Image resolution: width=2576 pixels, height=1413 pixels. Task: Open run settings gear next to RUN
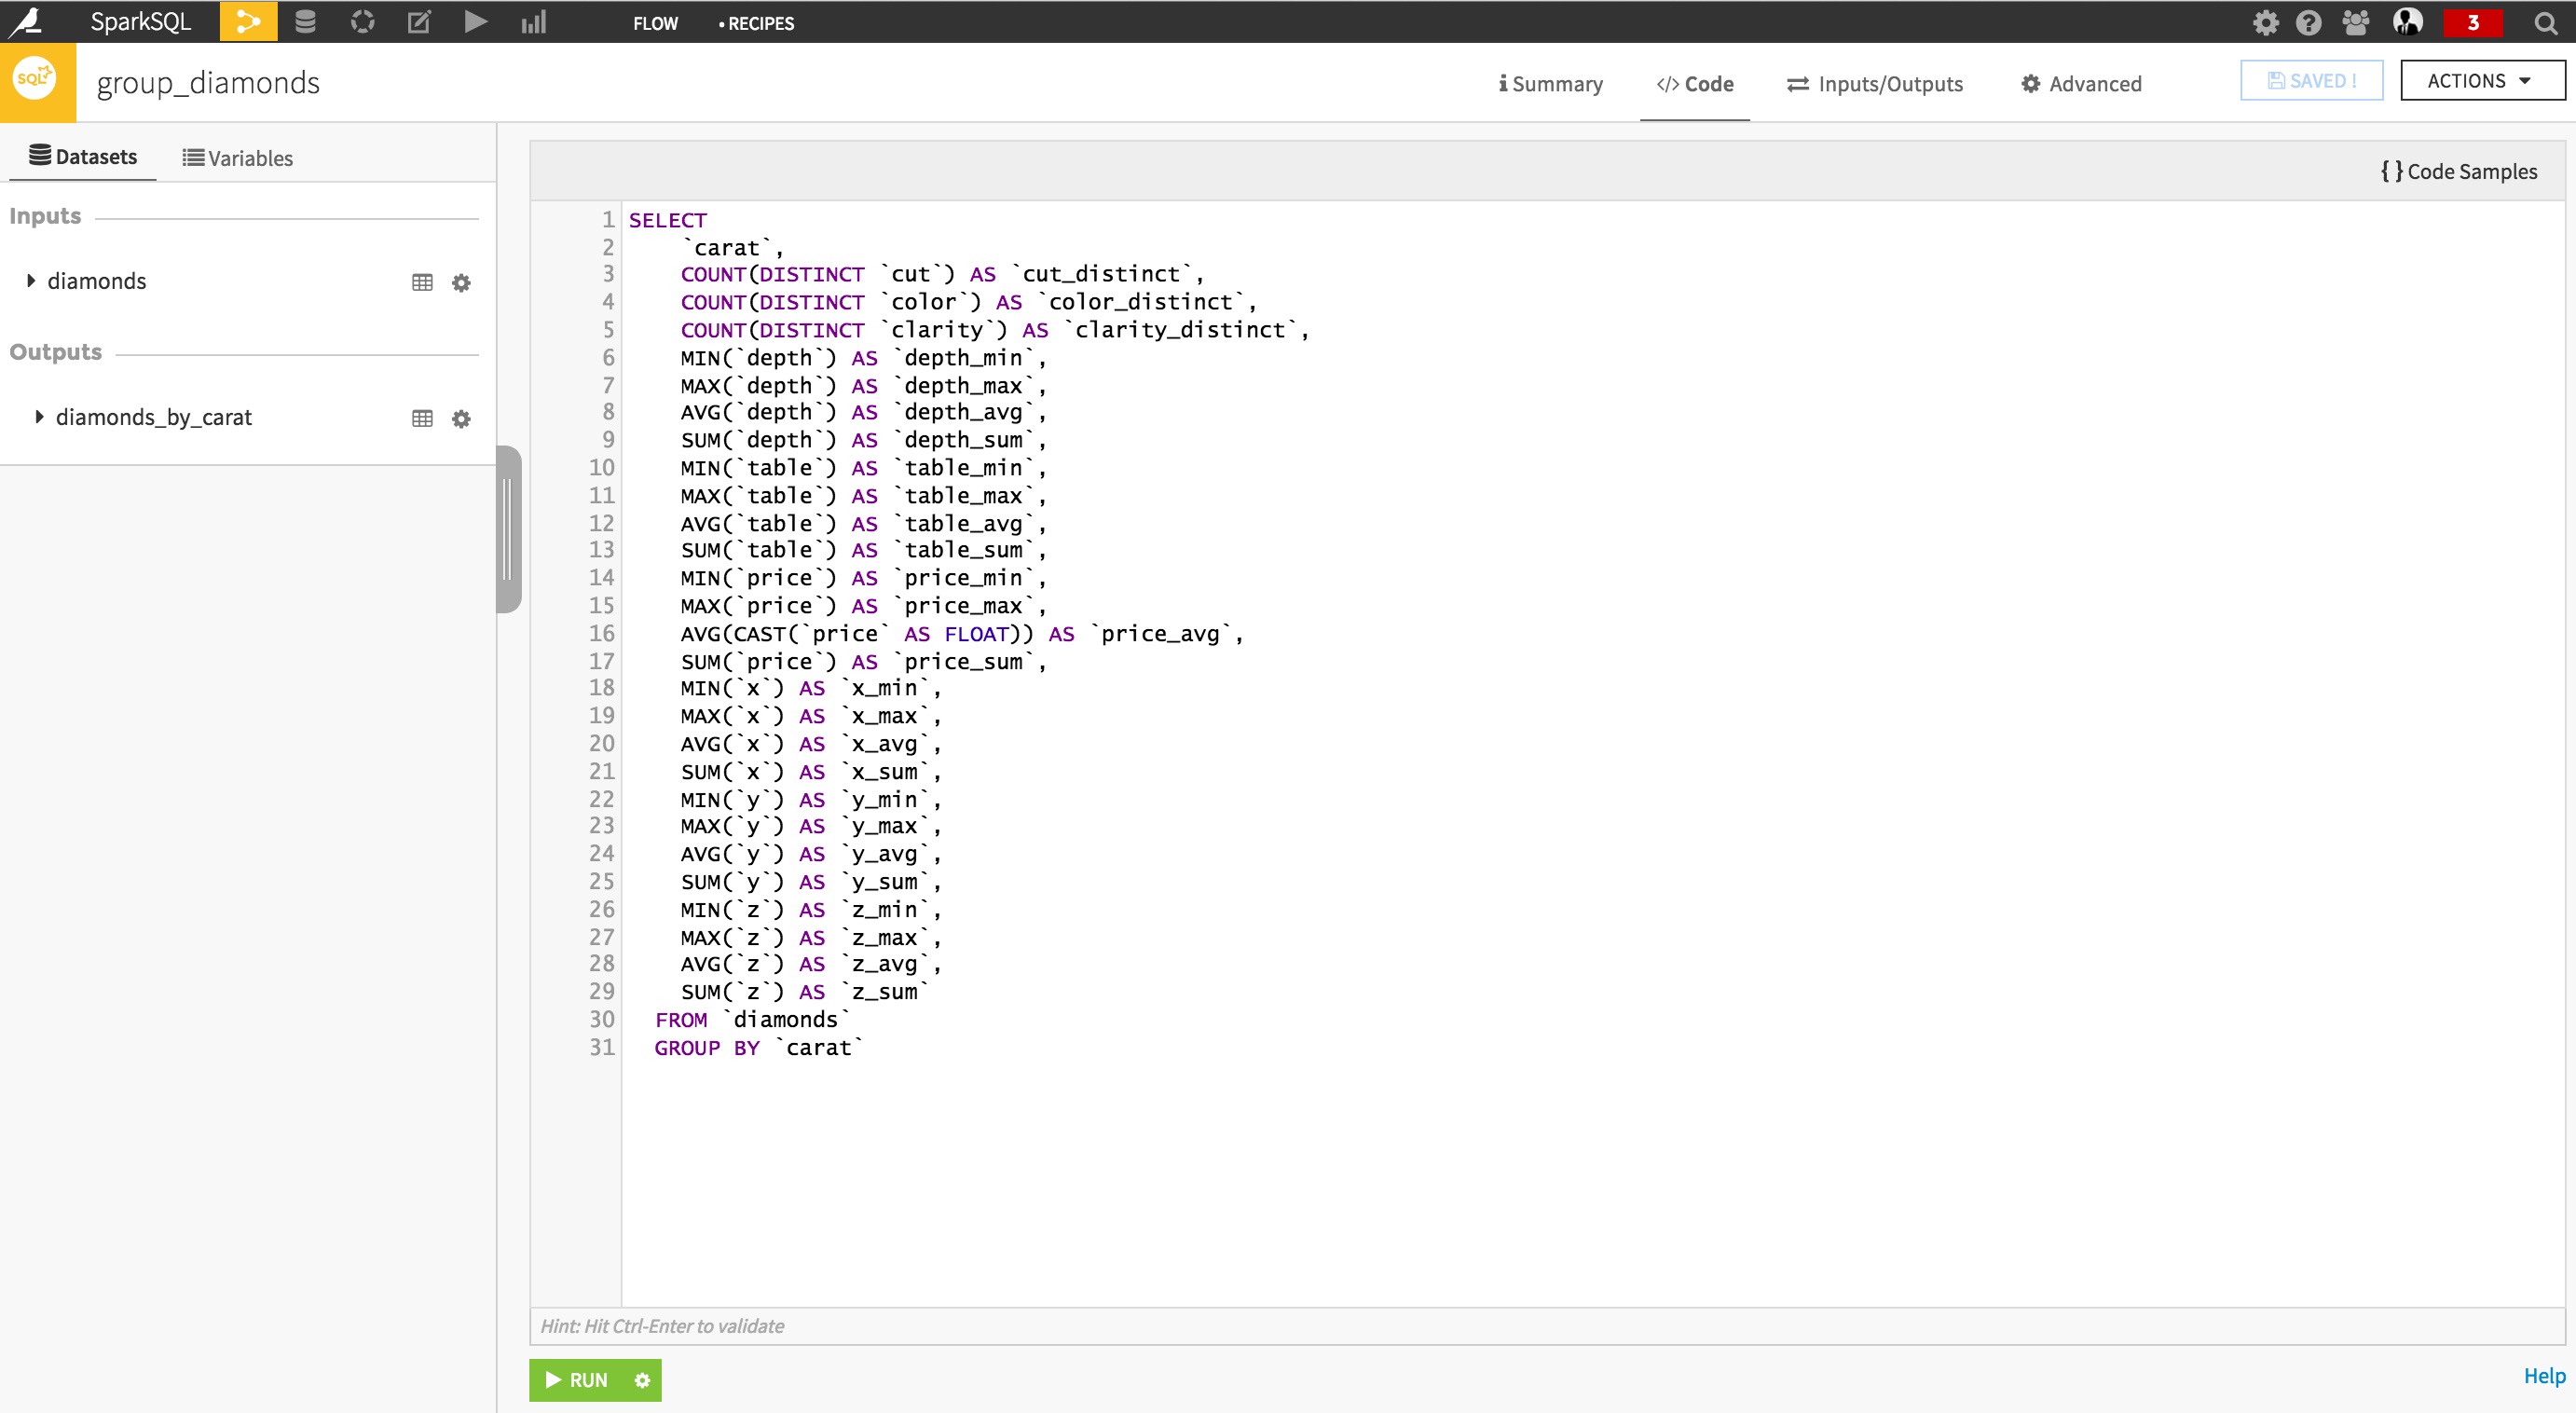[x=642, y=1380]
